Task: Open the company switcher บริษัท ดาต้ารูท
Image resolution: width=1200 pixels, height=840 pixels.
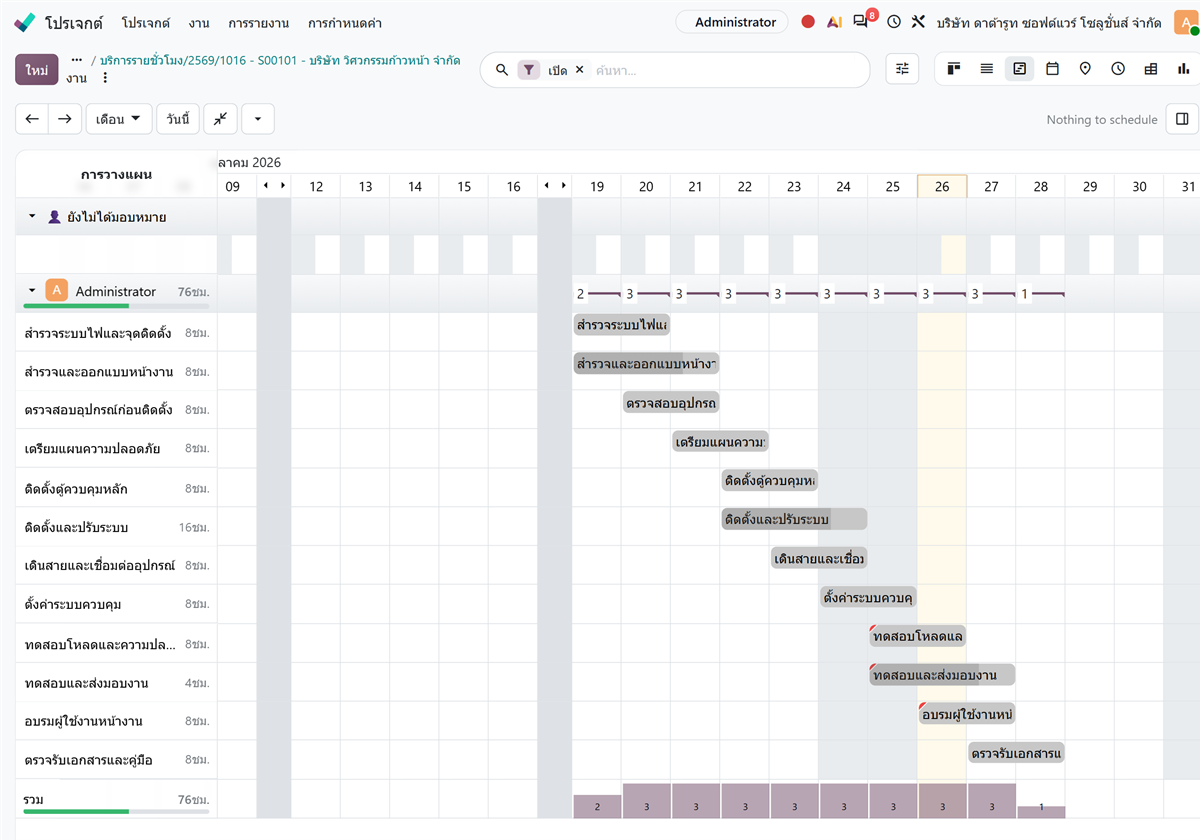Action: click(x=1049, y=22)
